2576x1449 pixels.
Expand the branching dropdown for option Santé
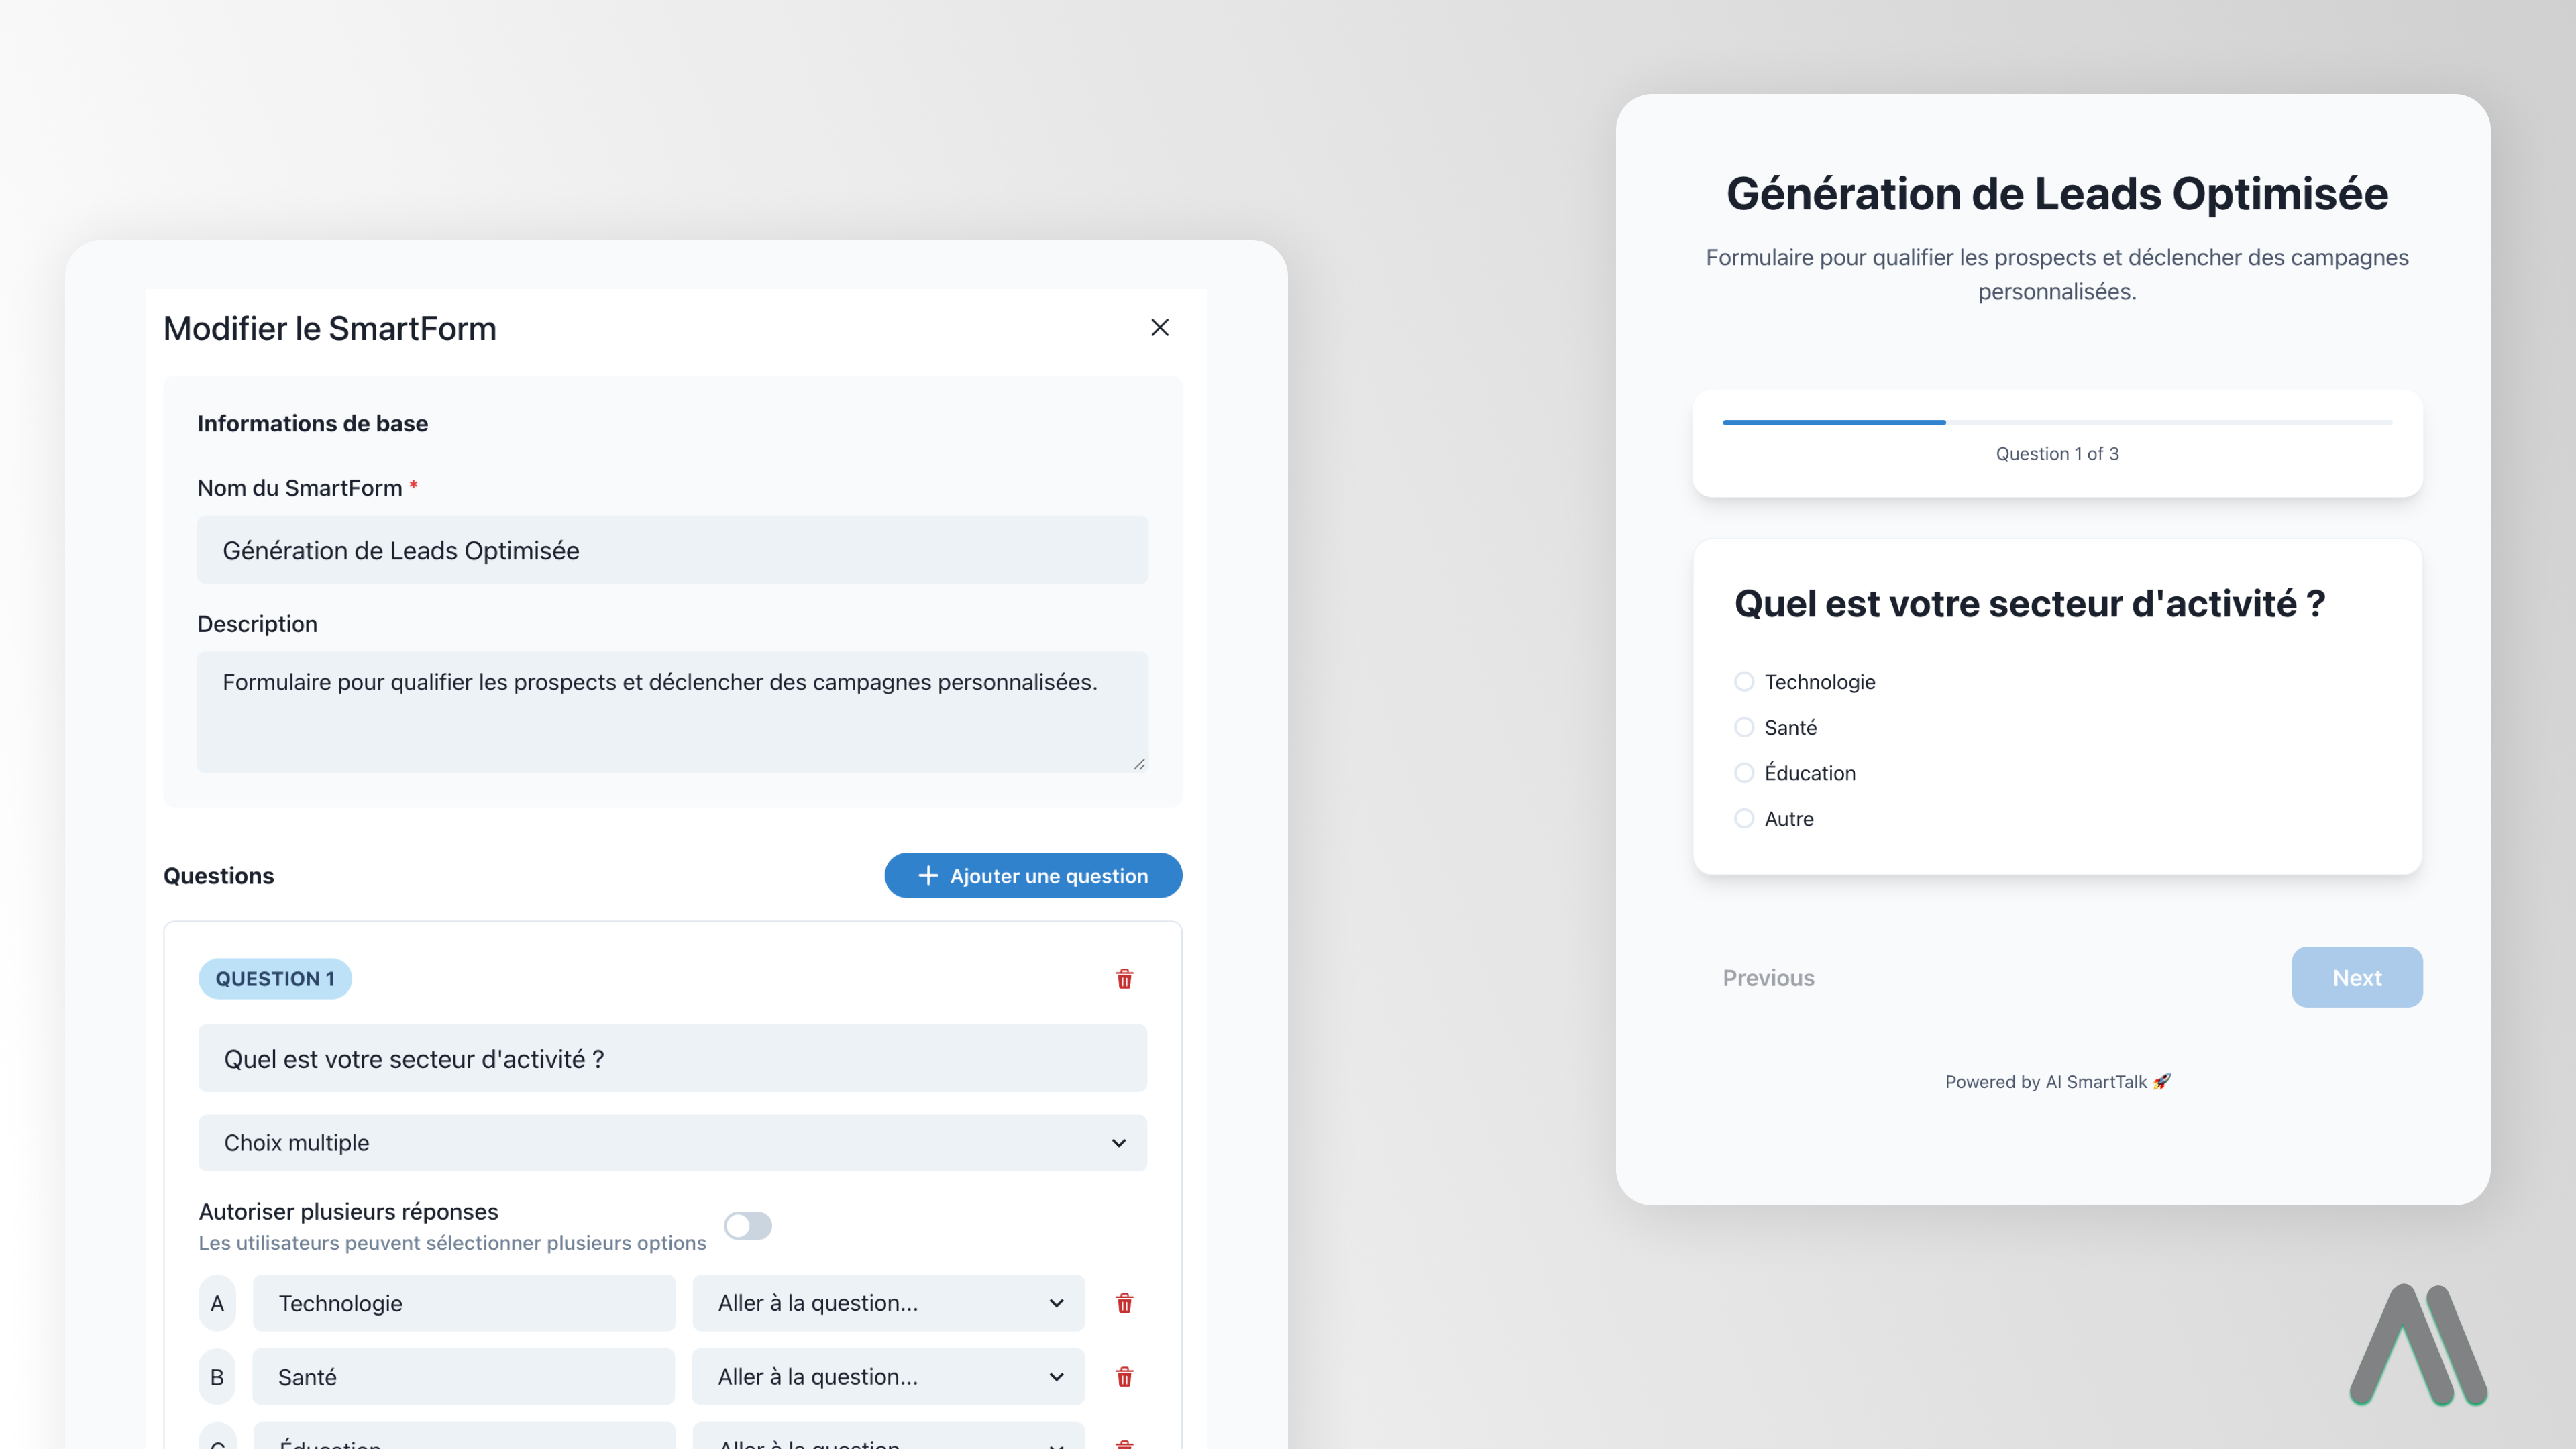click(x=887, y=1376)
